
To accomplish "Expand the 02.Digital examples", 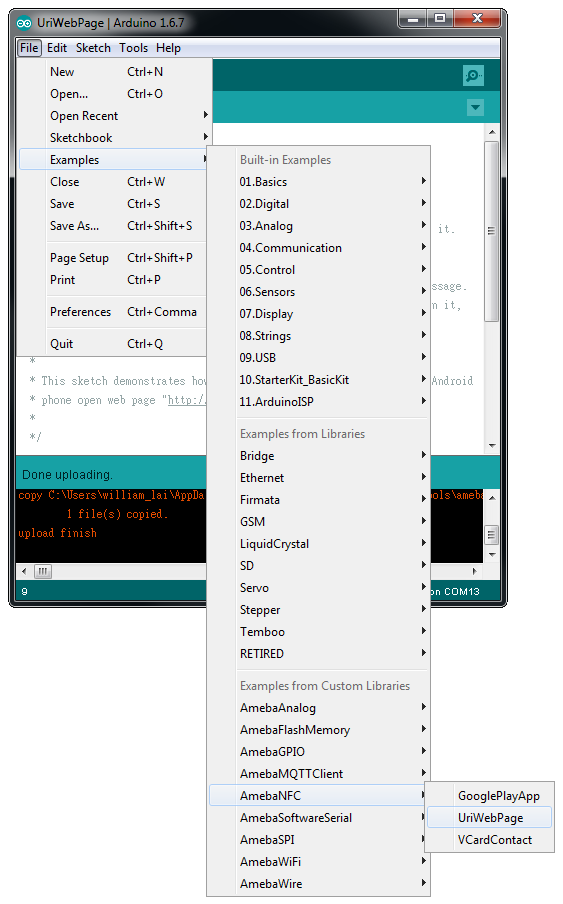I will [319, 204].
